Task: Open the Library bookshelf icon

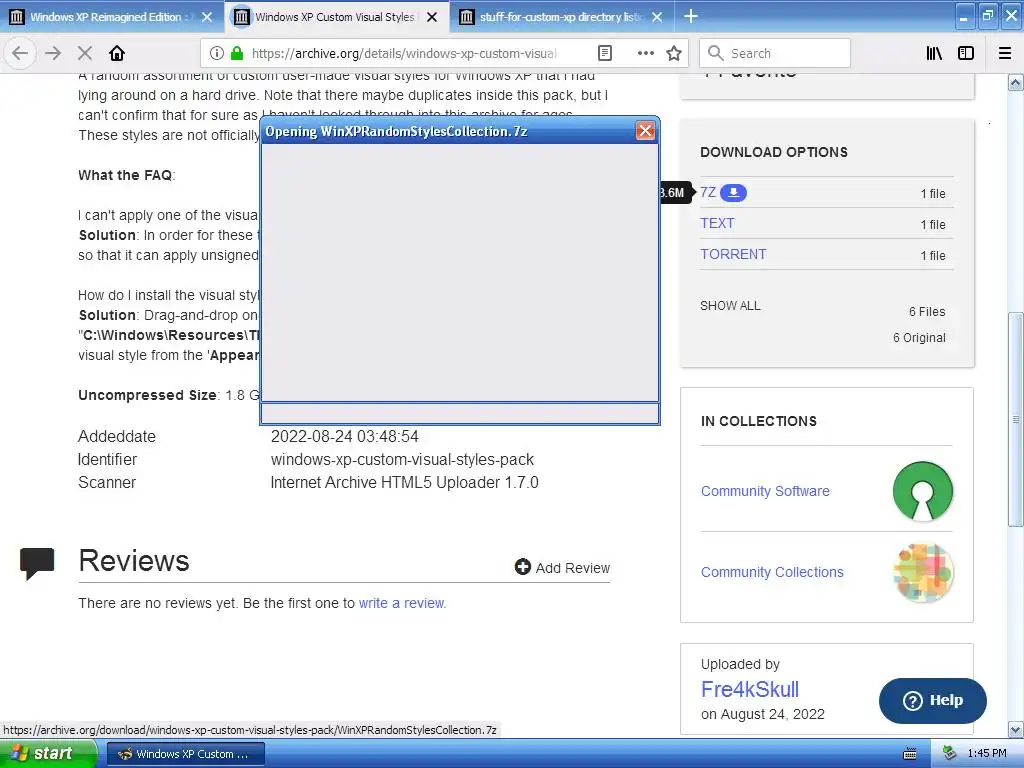Action: 934,53
